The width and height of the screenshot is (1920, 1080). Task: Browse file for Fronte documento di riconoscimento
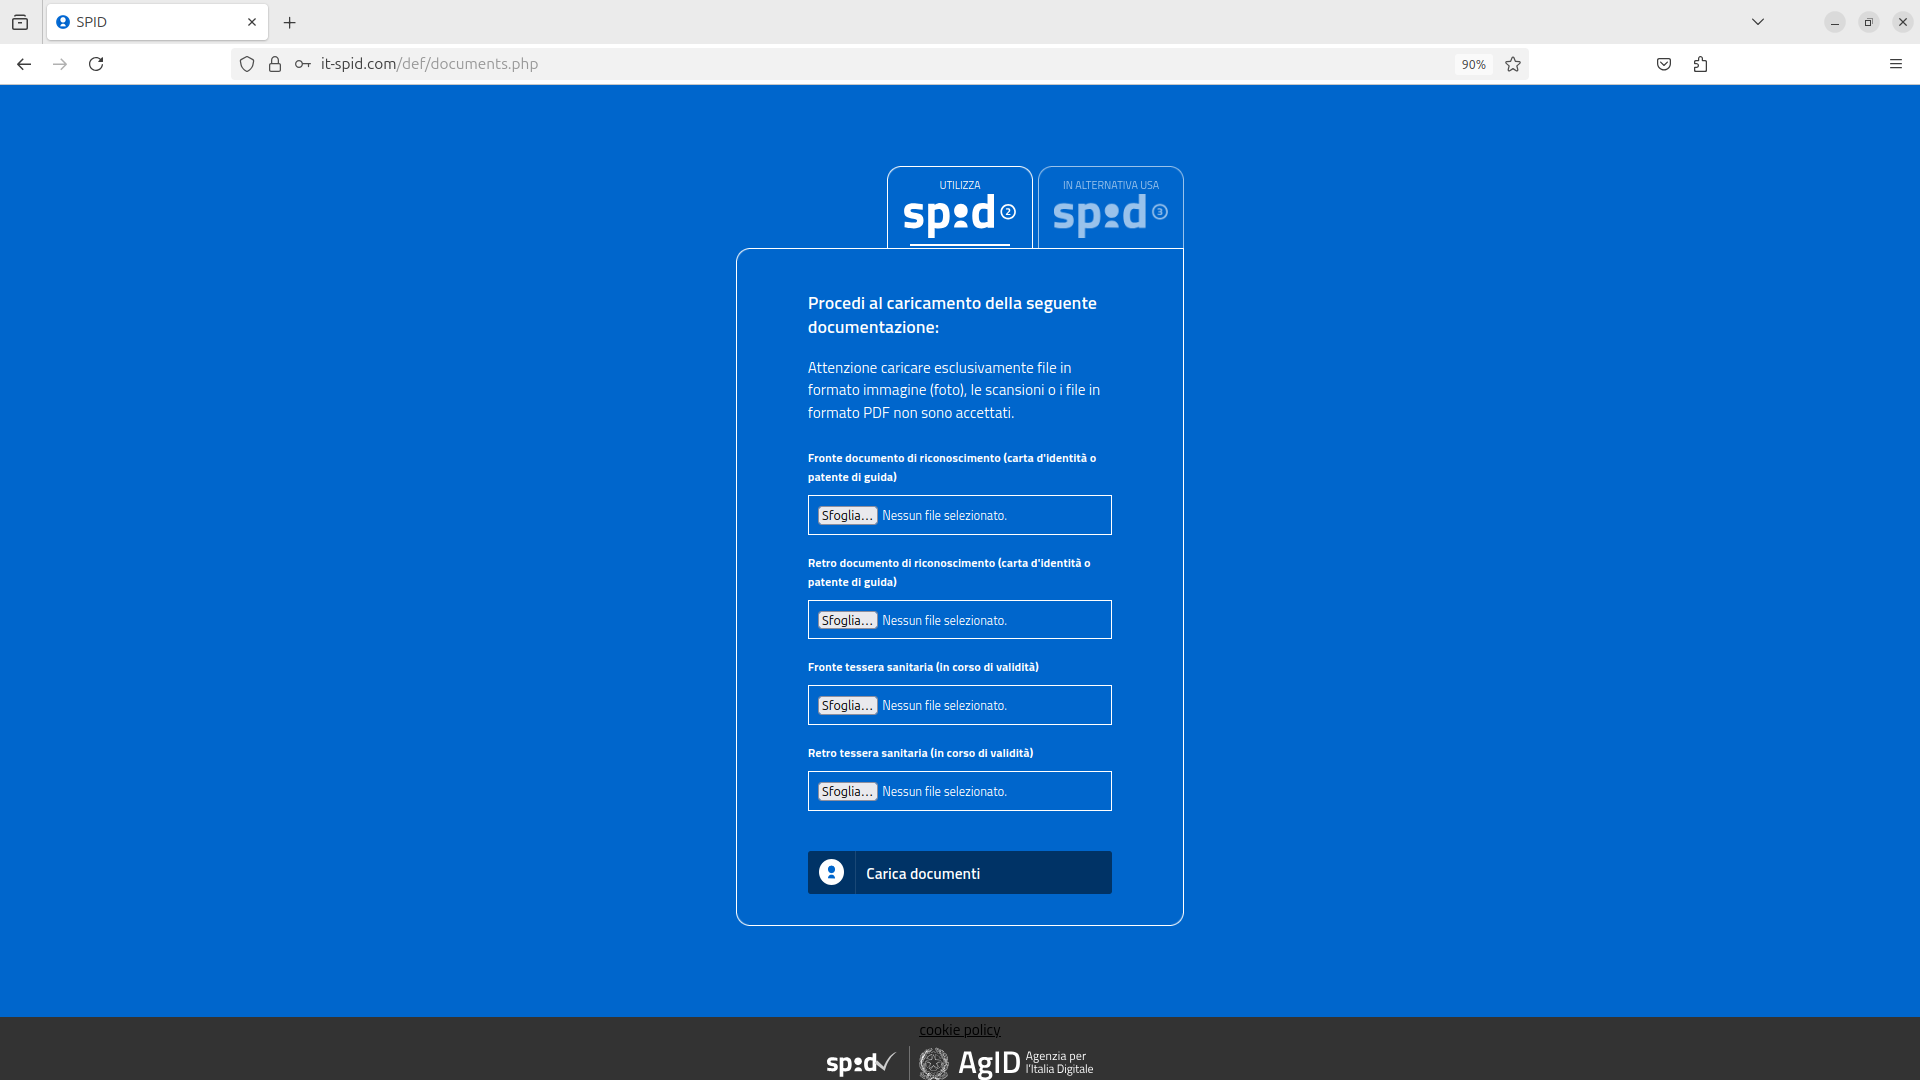click(848, 515)
